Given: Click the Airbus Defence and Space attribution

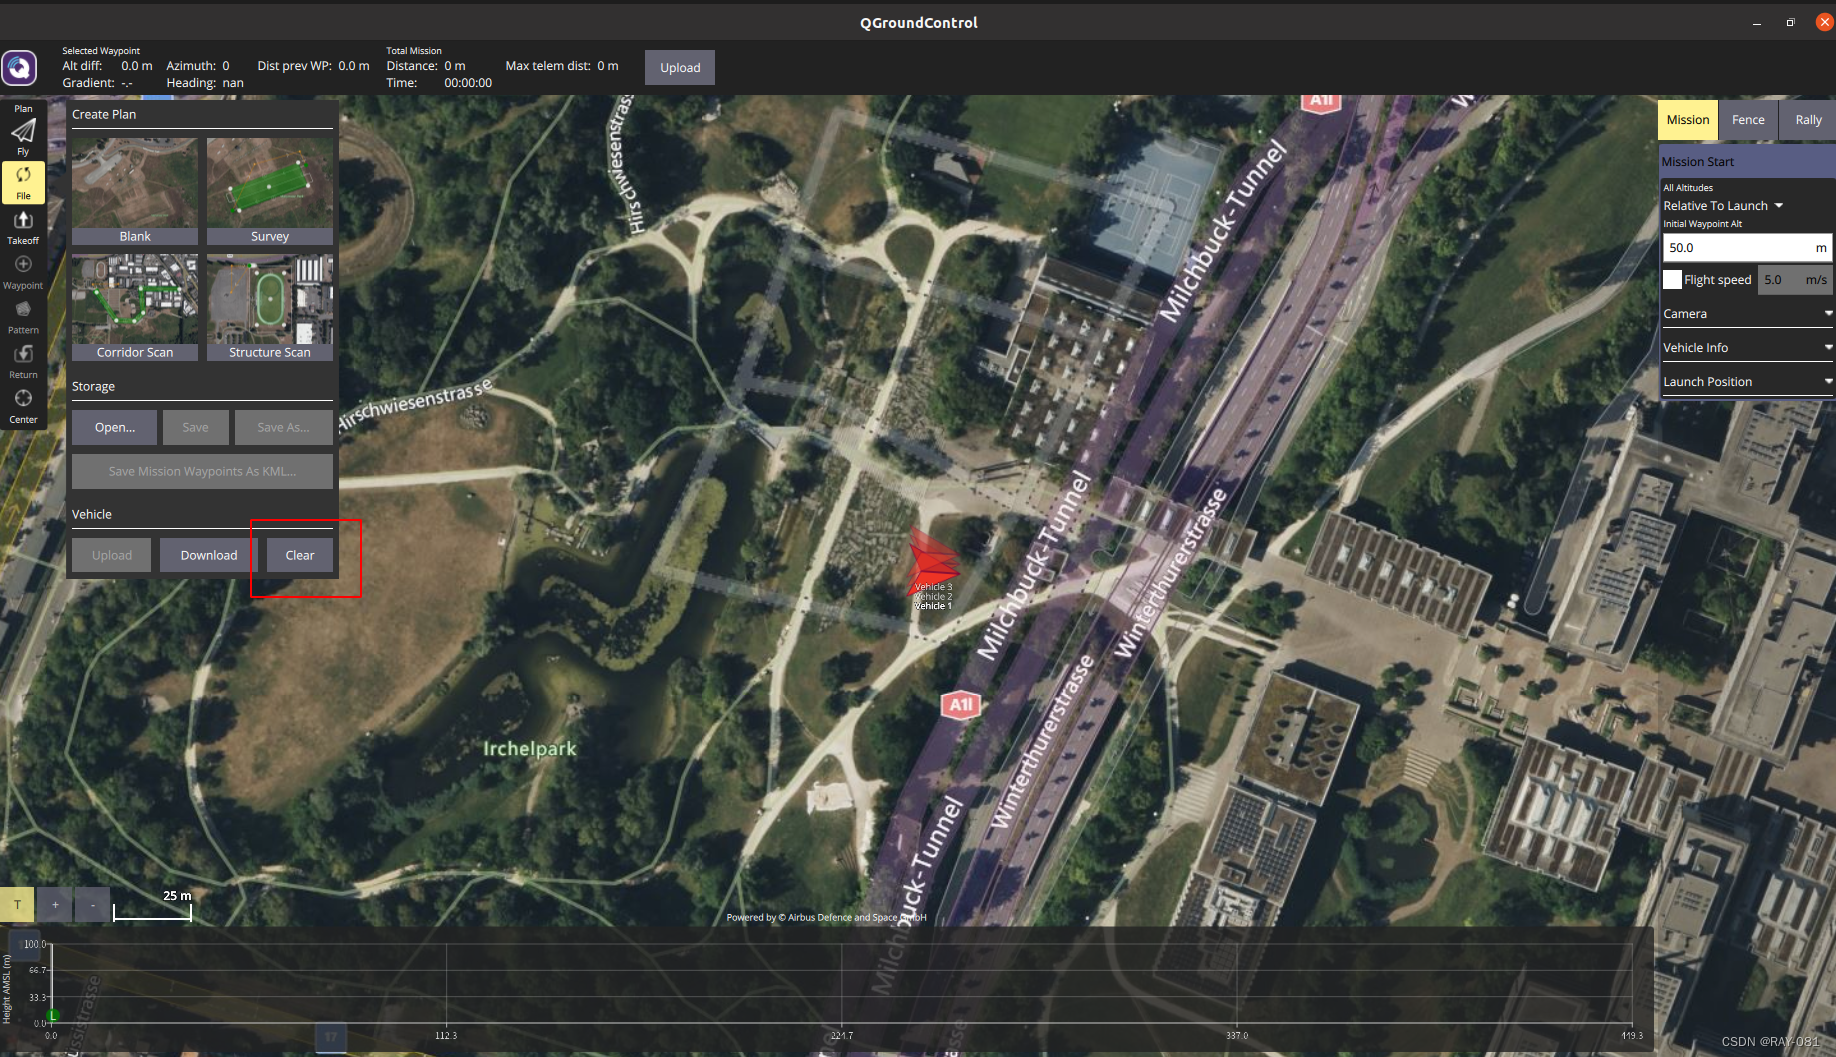Looking at the screenshot, I should pos(826,918).
